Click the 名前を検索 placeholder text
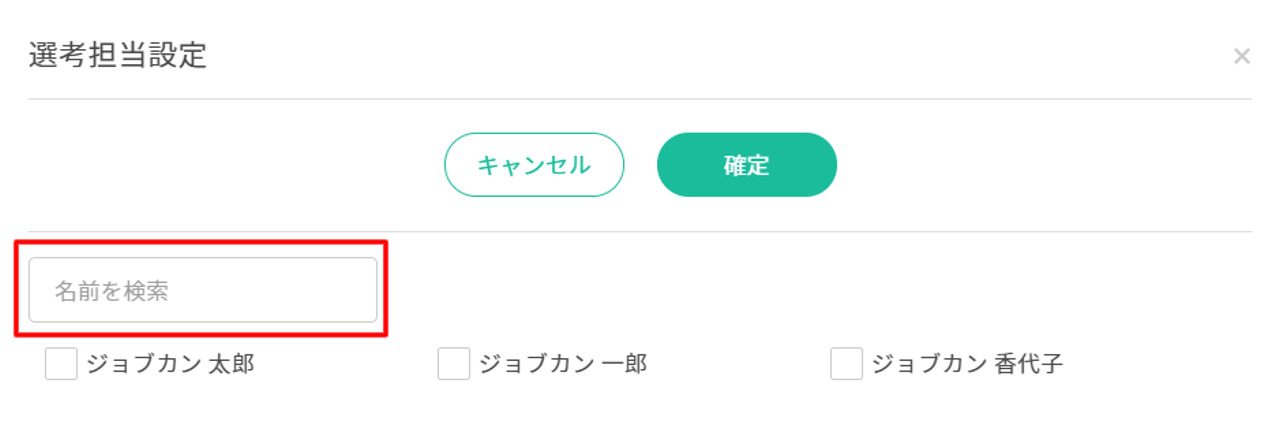 [x=111, y=291]
